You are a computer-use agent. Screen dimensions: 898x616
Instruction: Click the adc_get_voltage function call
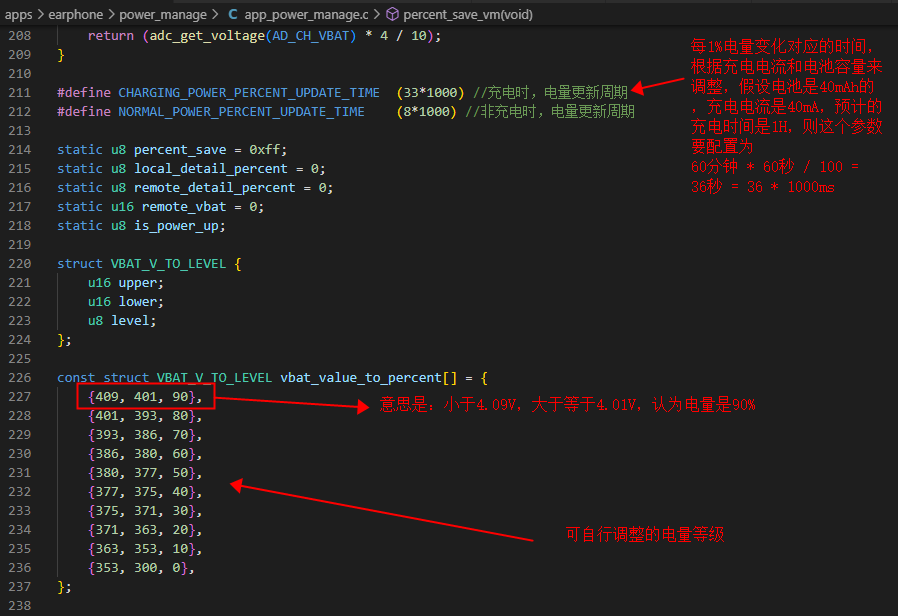(x=207, y=35)
